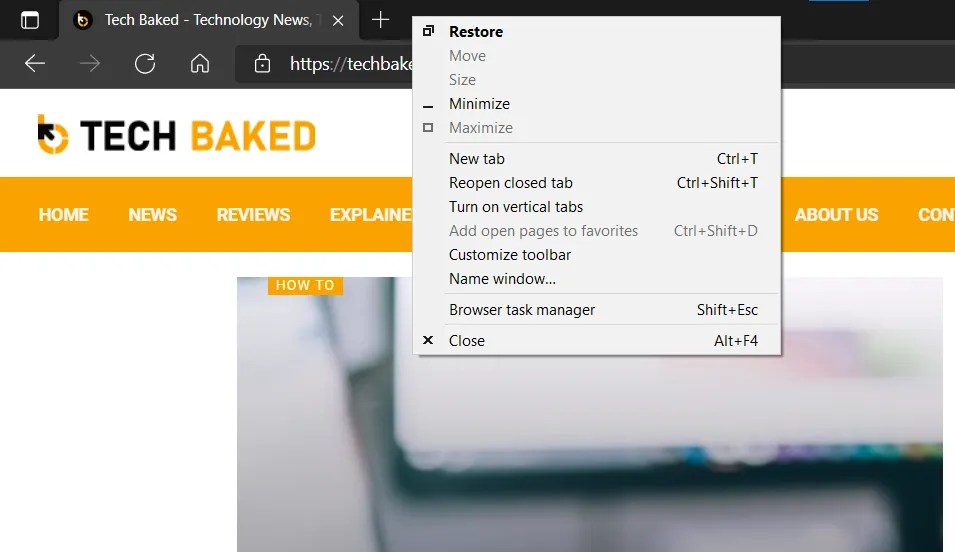Open the ABOUT US navigation link
The width and height of the screenshot is (955, 552).
tap(836, 214)
